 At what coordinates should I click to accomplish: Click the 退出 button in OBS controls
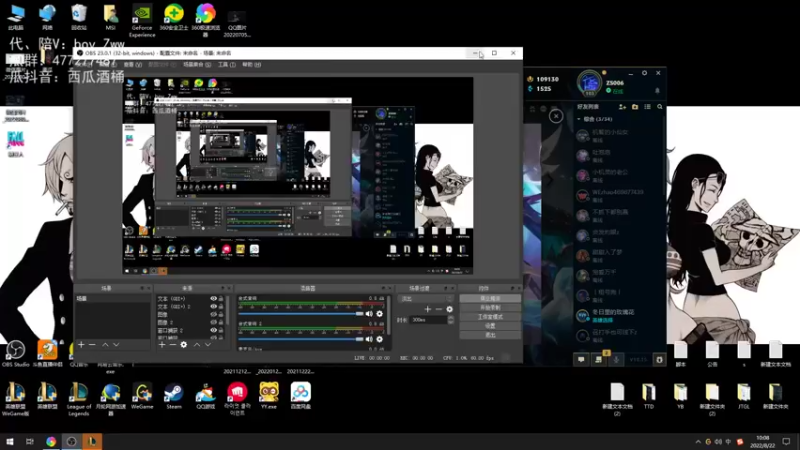(x=490, y=335)
